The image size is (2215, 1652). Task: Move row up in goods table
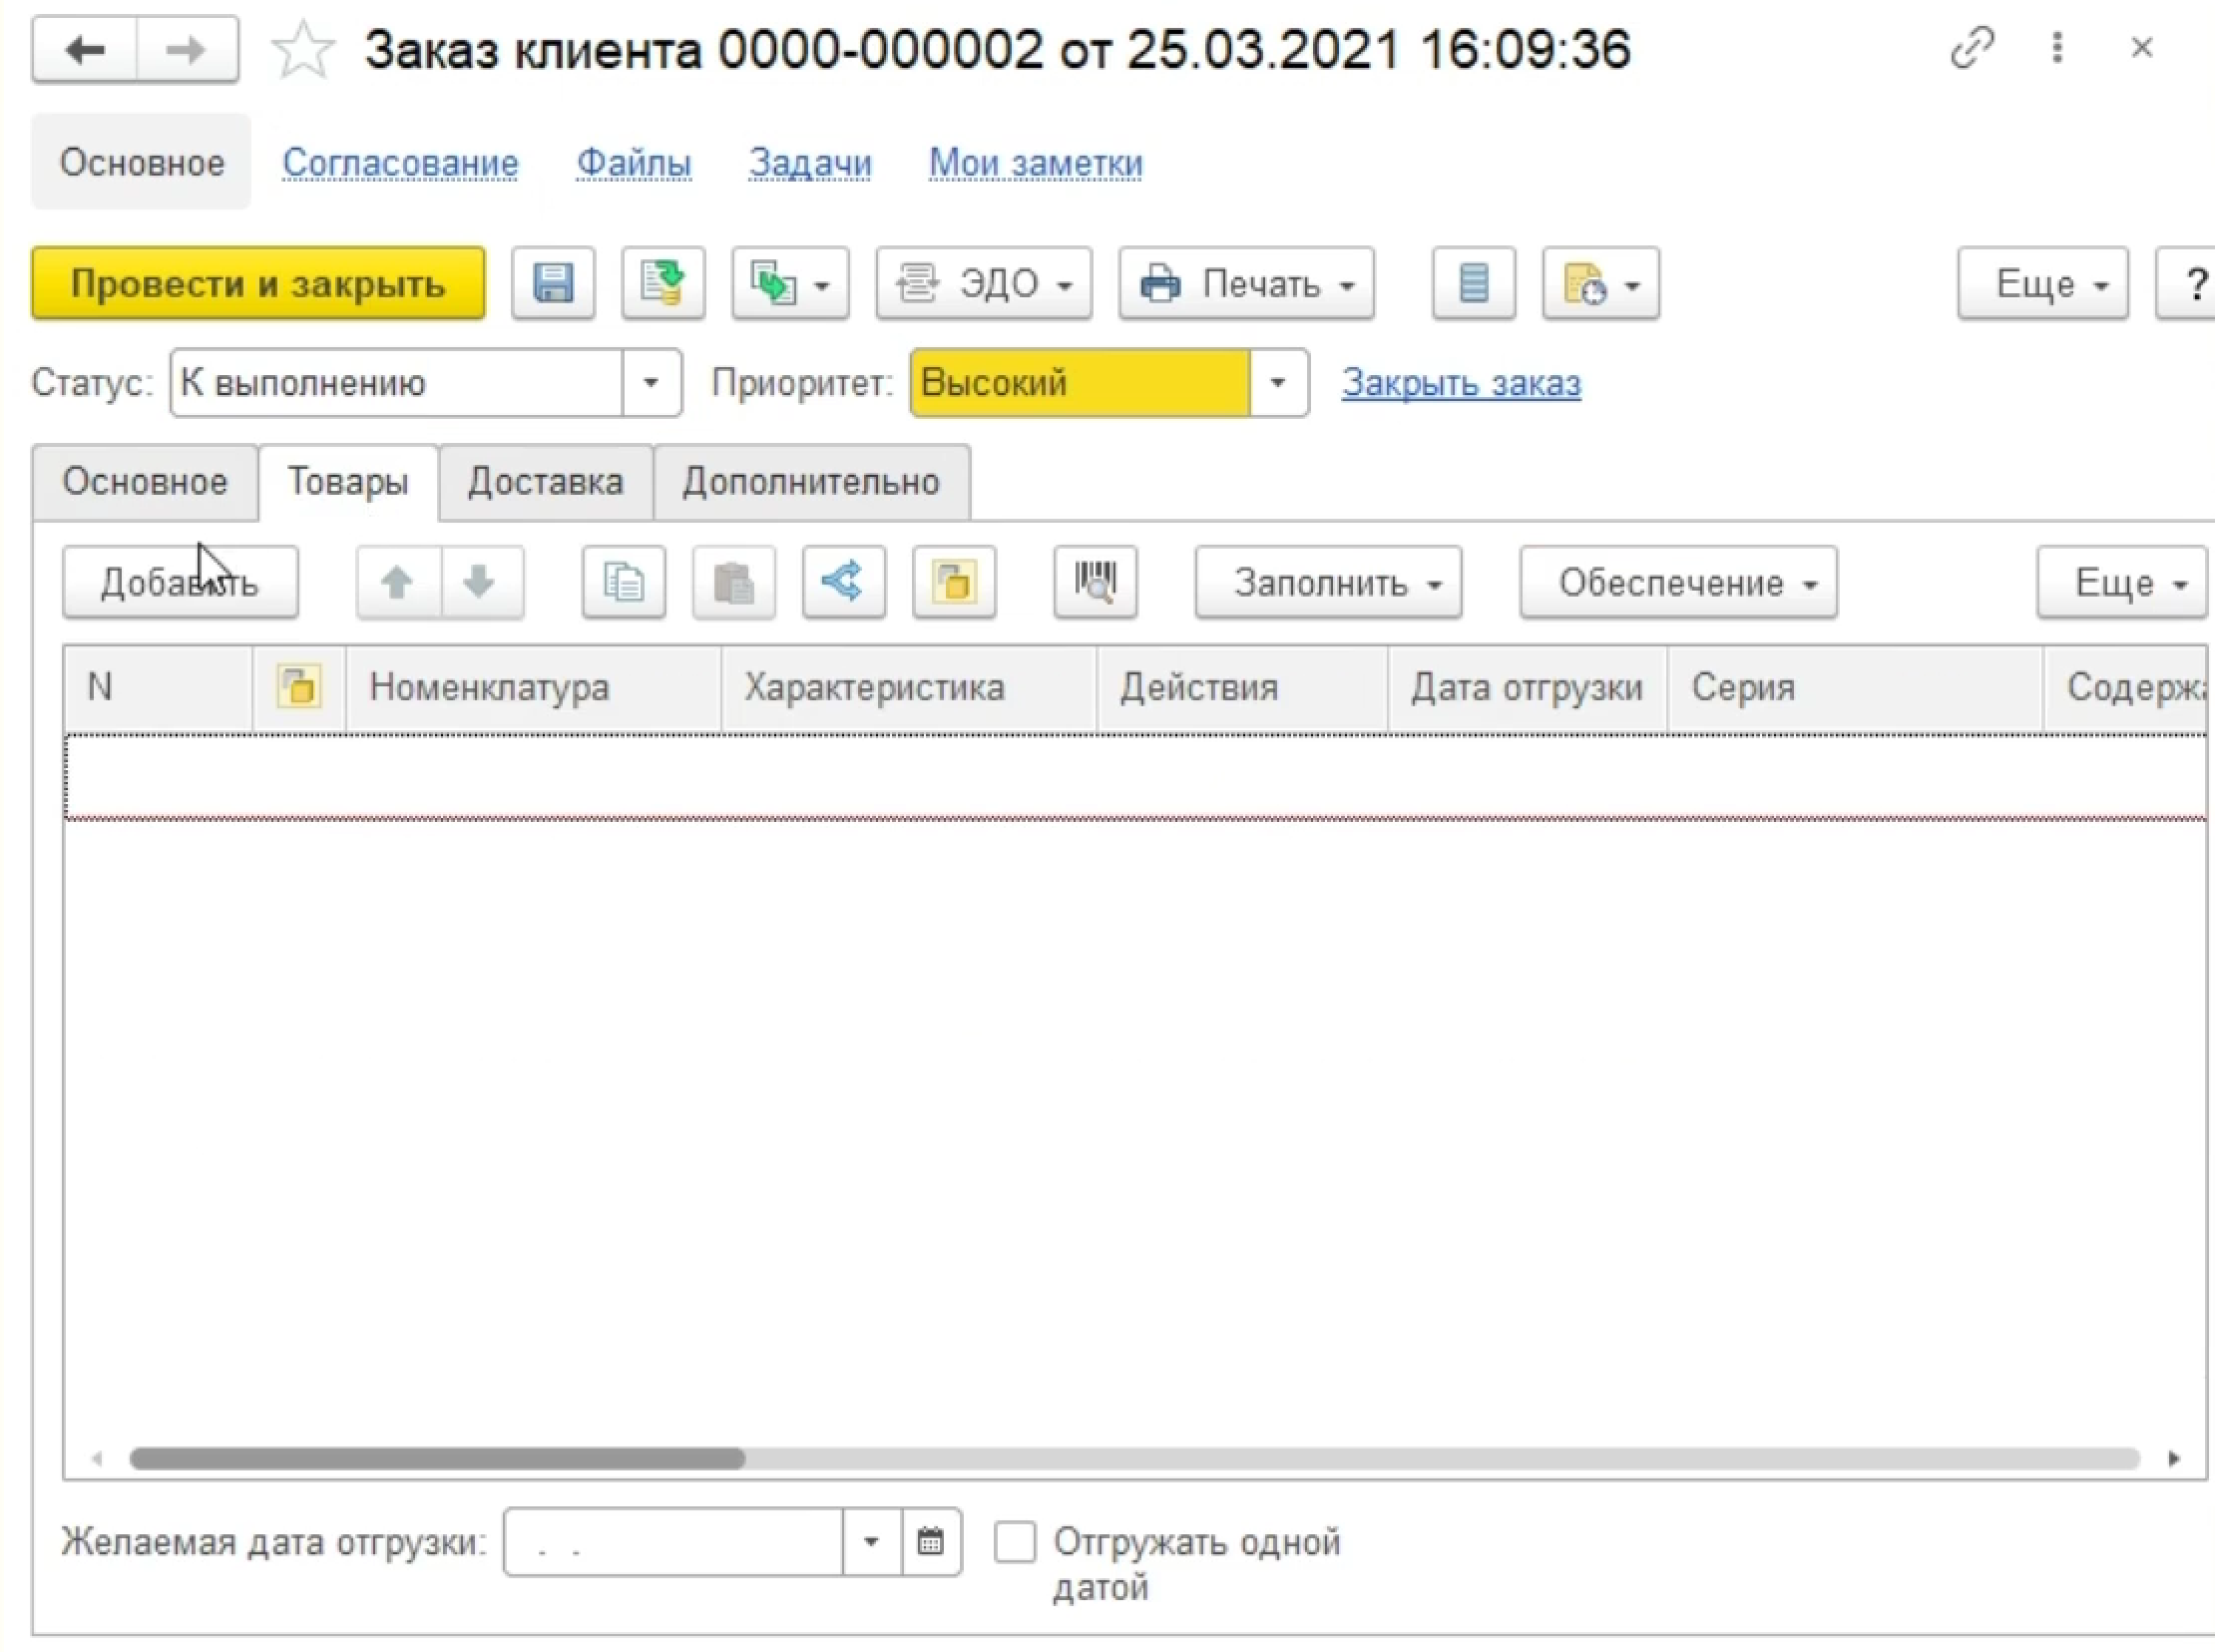pyautogui.click(x=398, y=581)
